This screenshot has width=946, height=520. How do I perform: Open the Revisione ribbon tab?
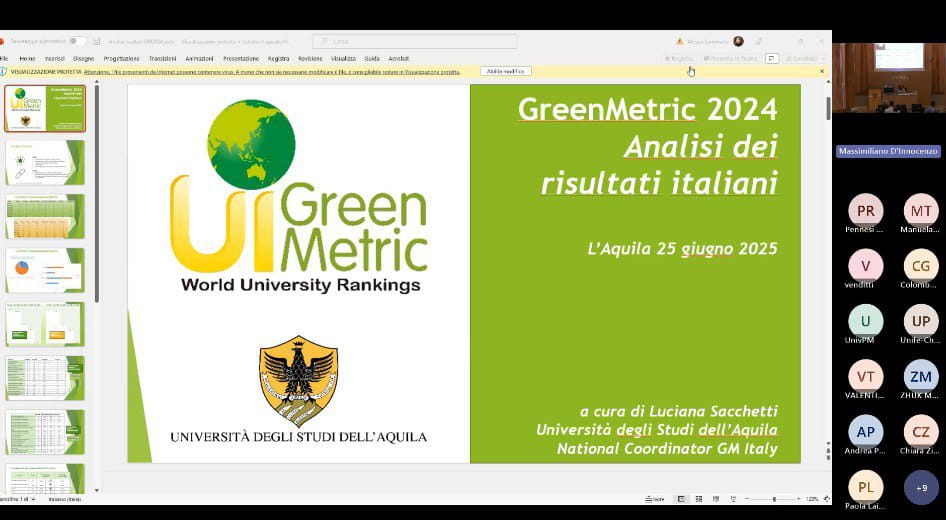(310, 59)
